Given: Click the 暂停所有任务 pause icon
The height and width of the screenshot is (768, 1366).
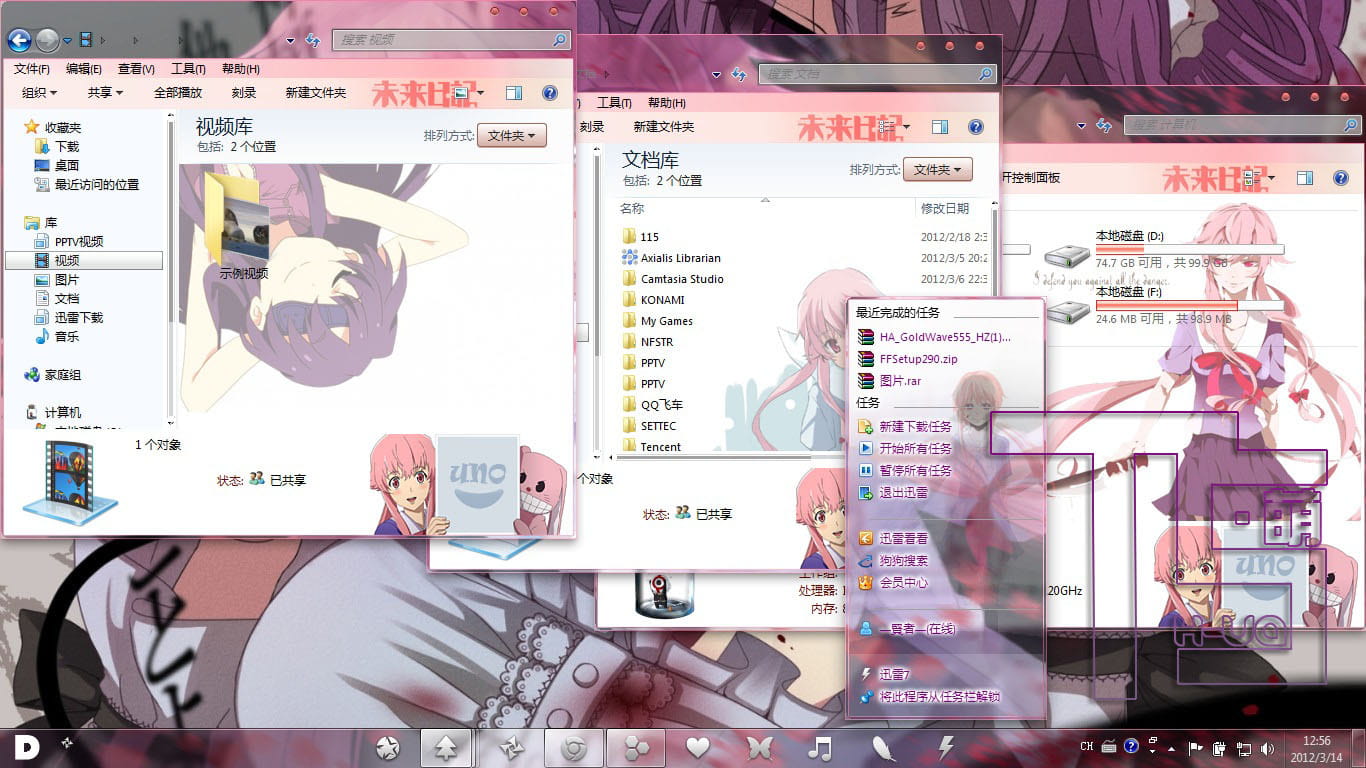Looking at the screenshot, I should pos(866,470).
